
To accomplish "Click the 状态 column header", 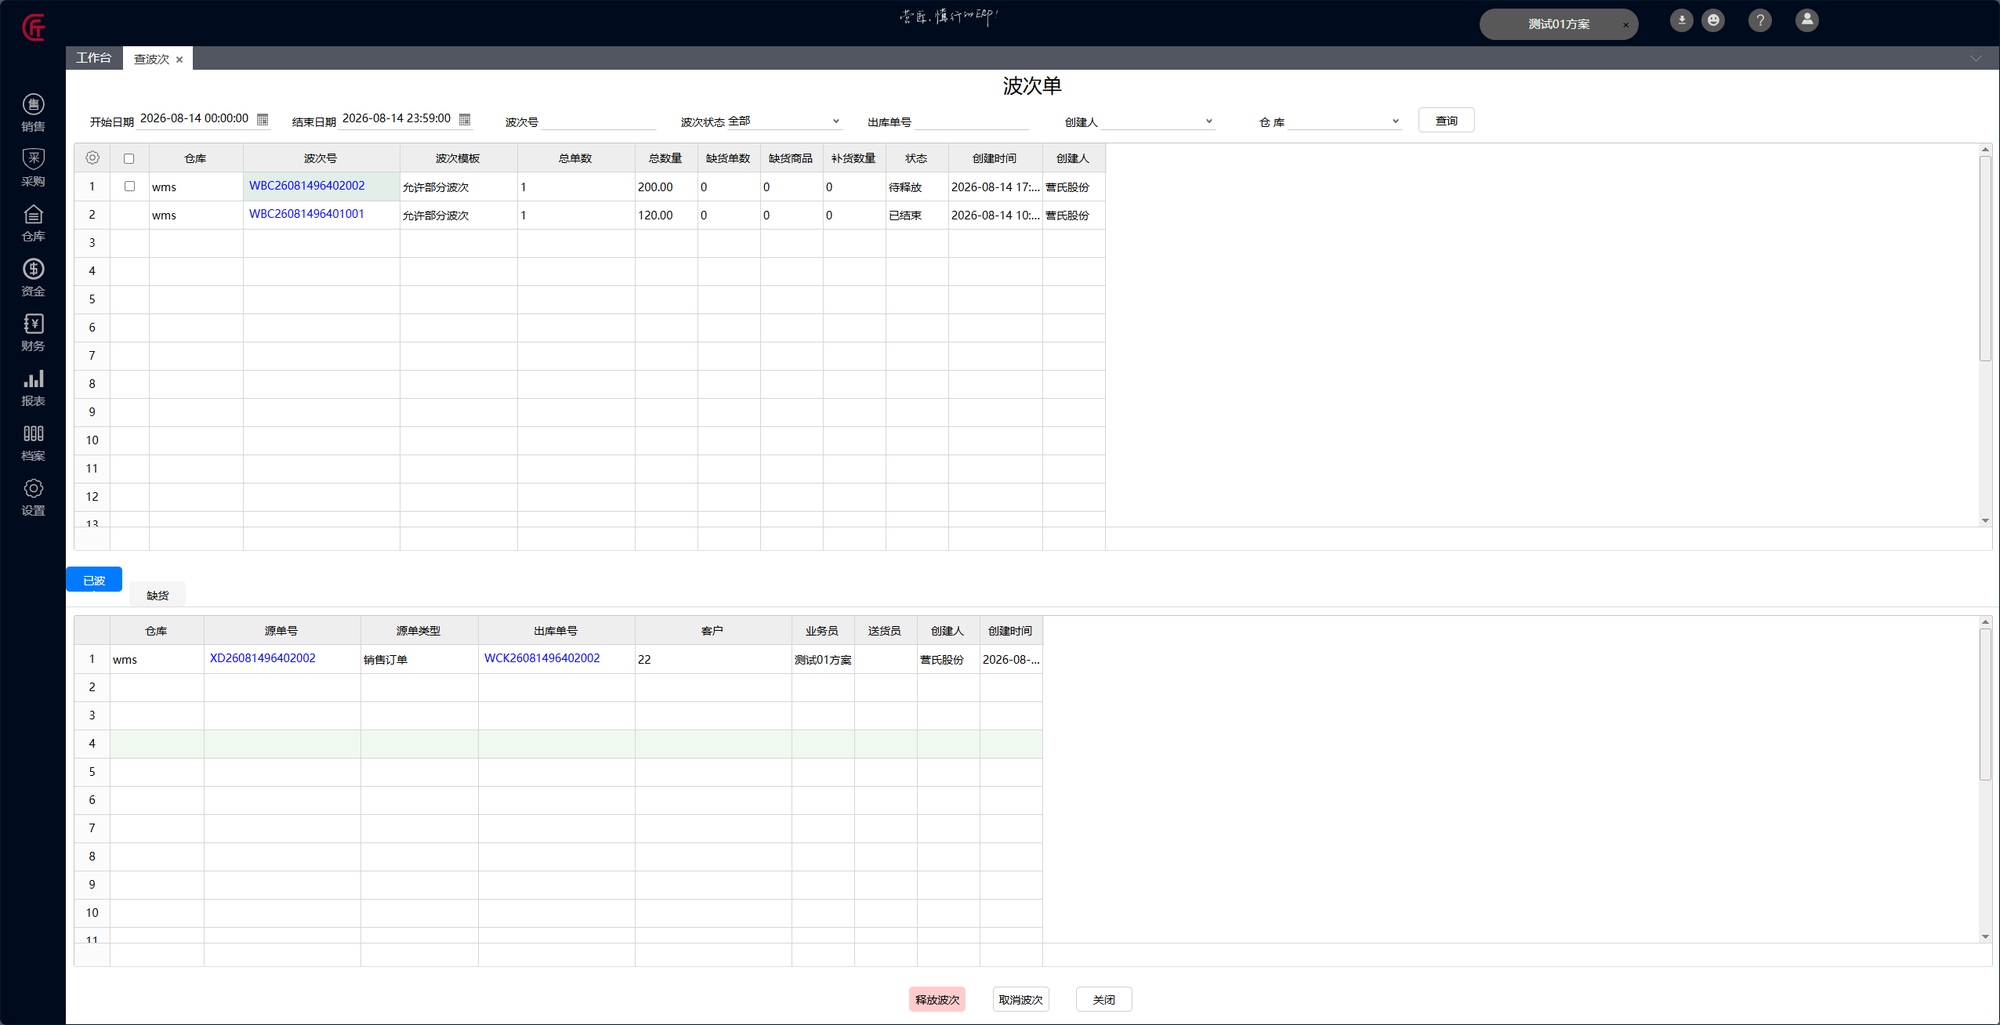I will [916, 158].
